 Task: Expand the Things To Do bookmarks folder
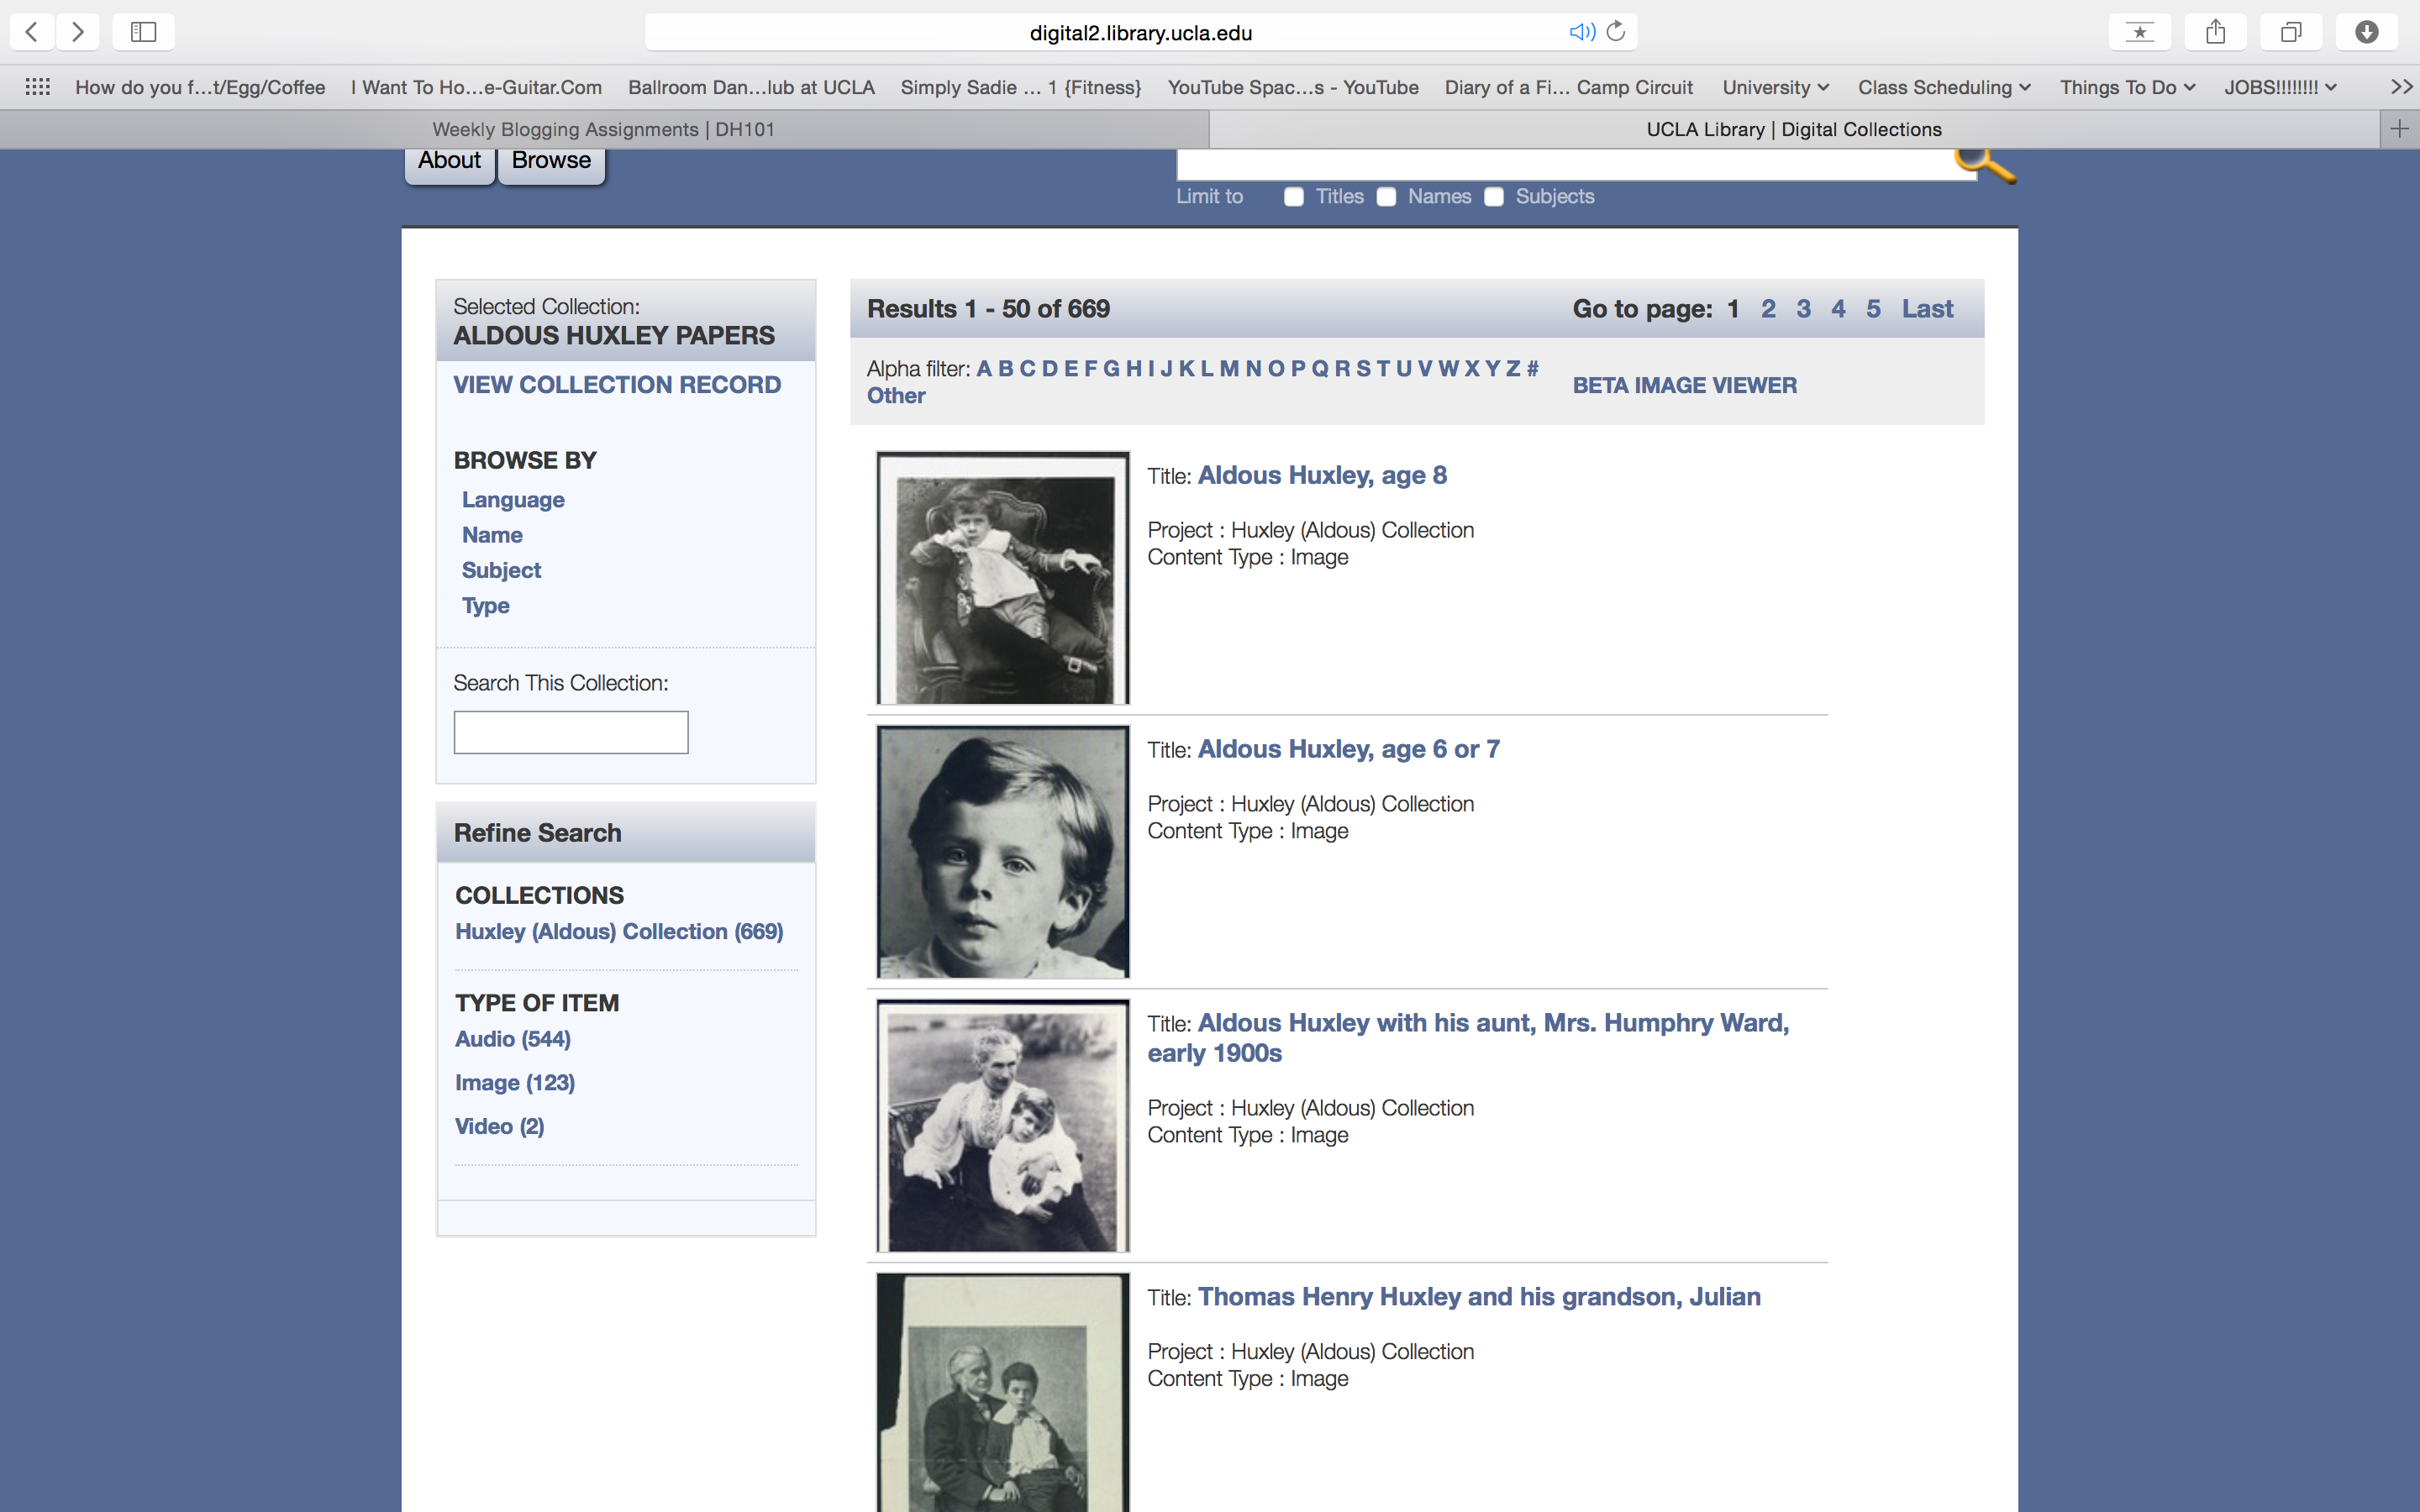click(2126, 87)
